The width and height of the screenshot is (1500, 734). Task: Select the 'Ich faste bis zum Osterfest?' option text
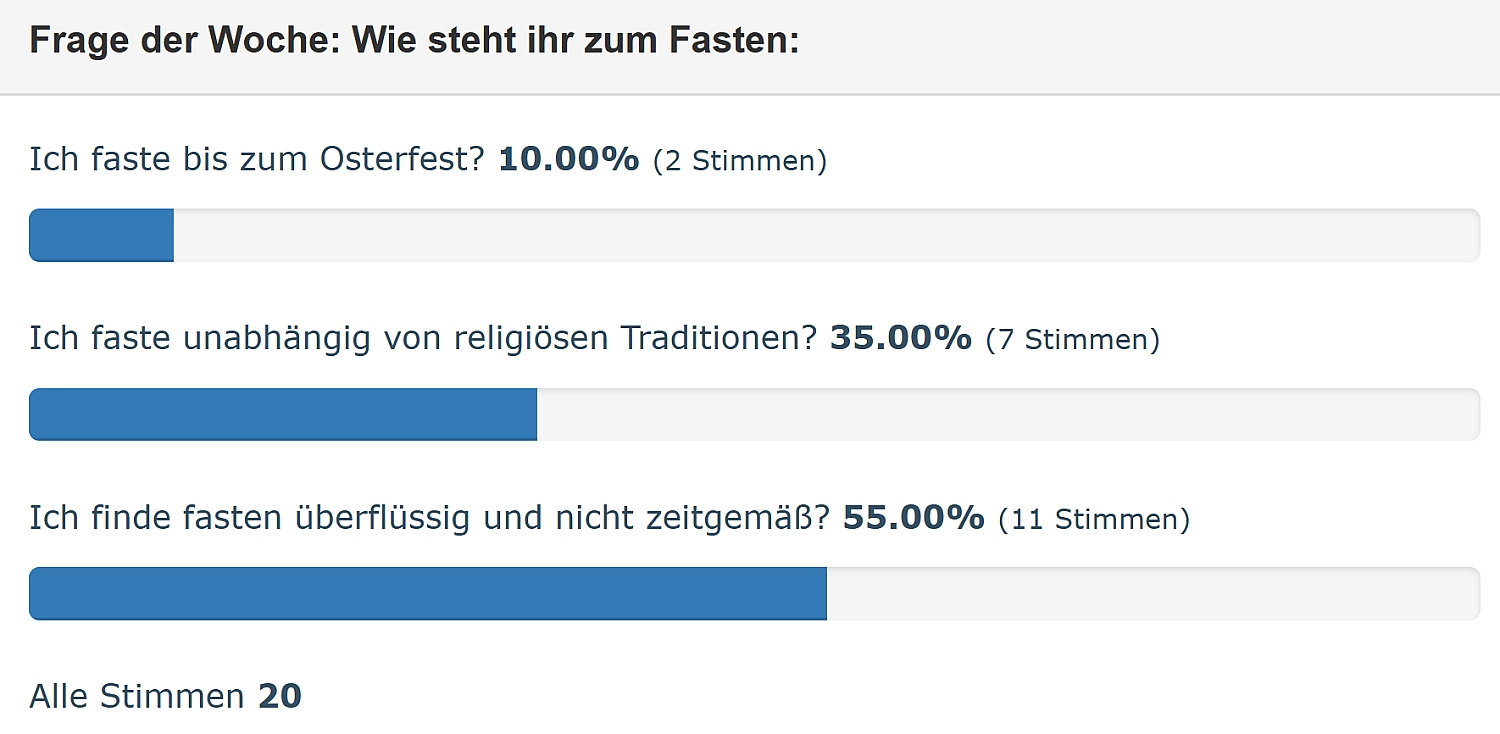click(x=257, y=160)
